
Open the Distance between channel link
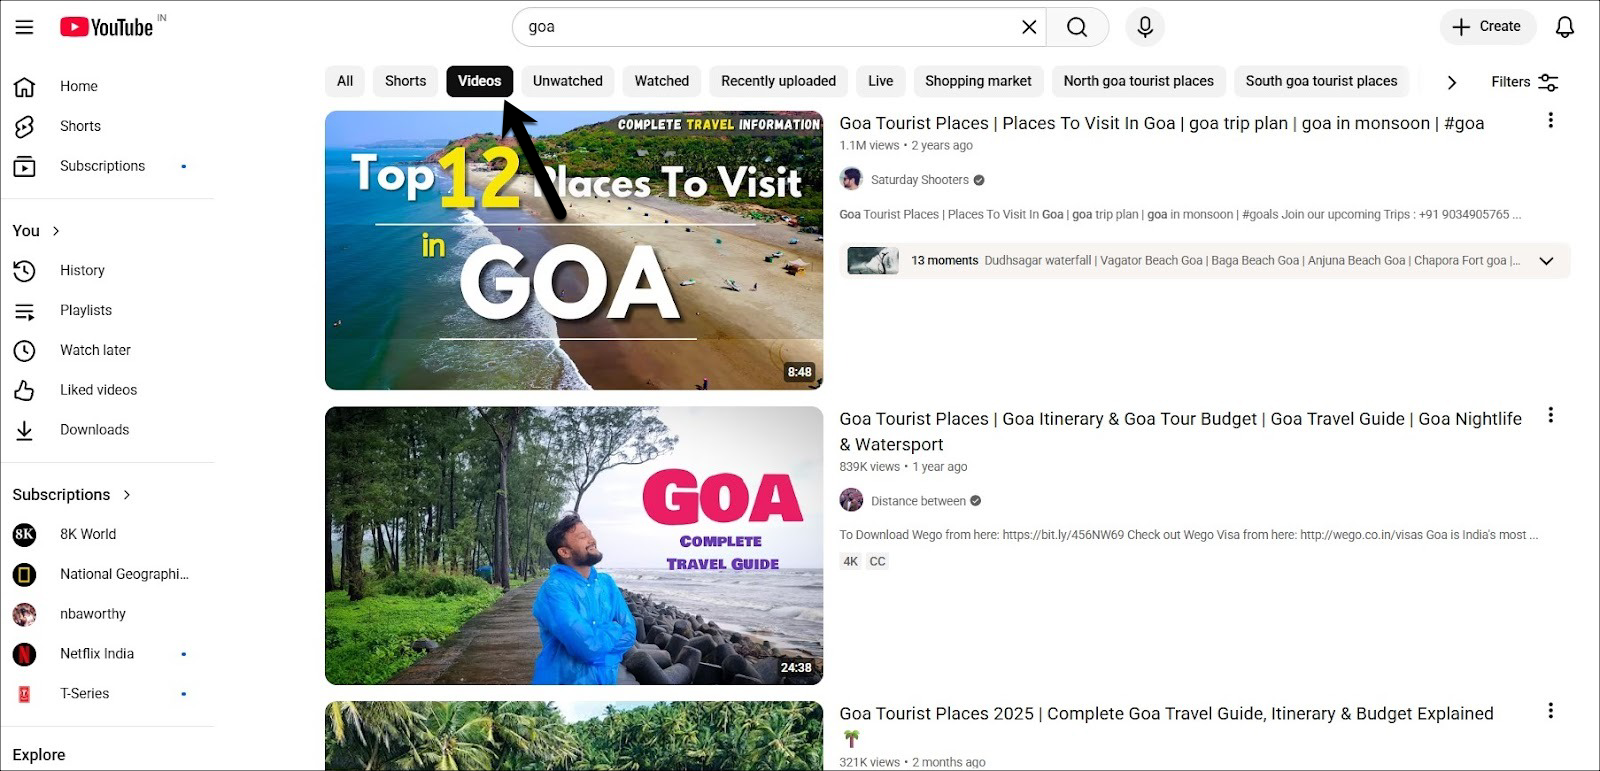(918, 501)
